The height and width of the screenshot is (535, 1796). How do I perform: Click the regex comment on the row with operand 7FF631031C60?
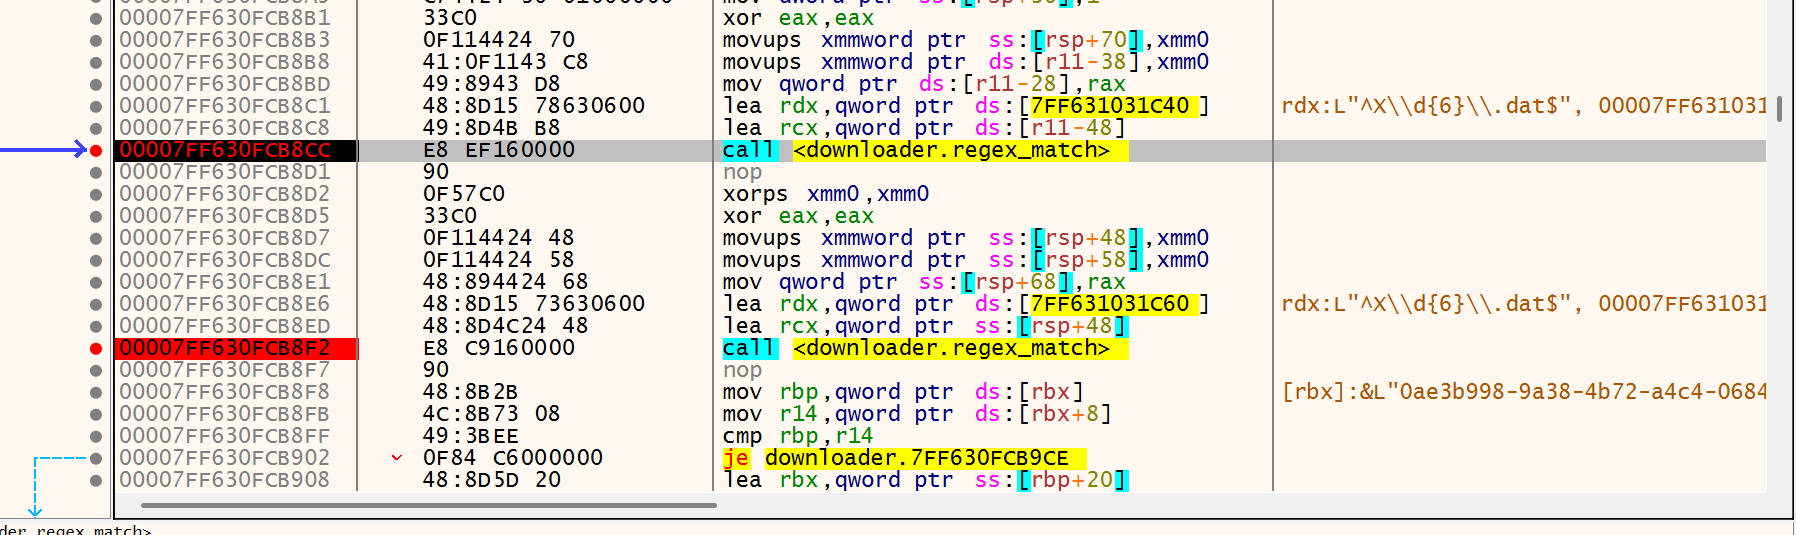click(1524, 304)
